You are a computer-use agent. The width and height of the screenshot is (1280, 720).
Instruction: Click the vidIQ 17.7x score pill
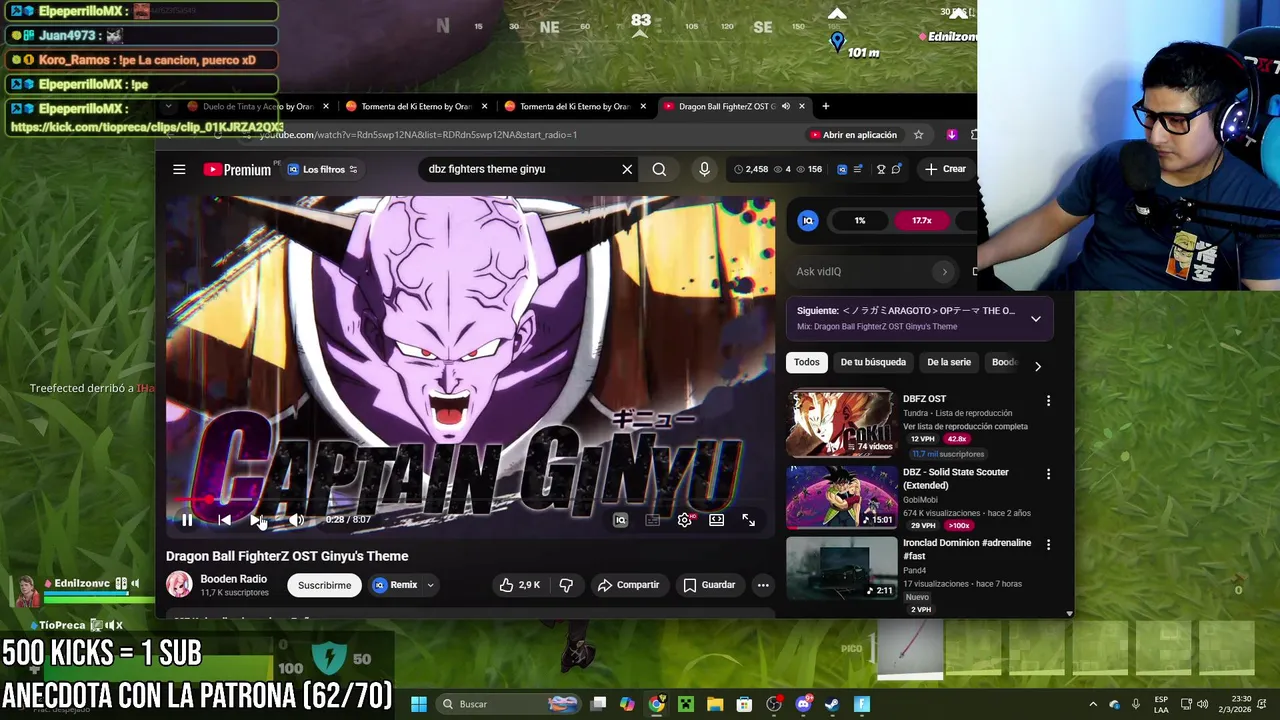click(x=921, y=221)
